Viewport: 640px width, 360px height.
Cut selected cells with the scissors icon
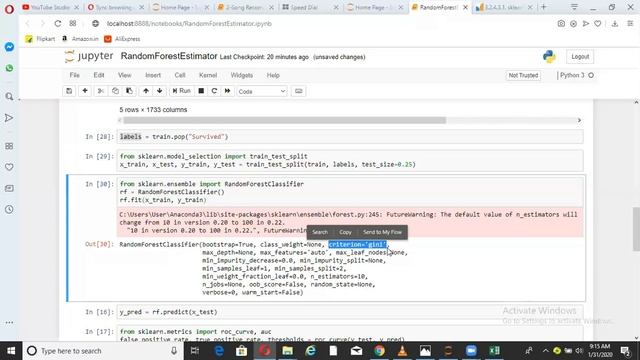click(100, 91)
